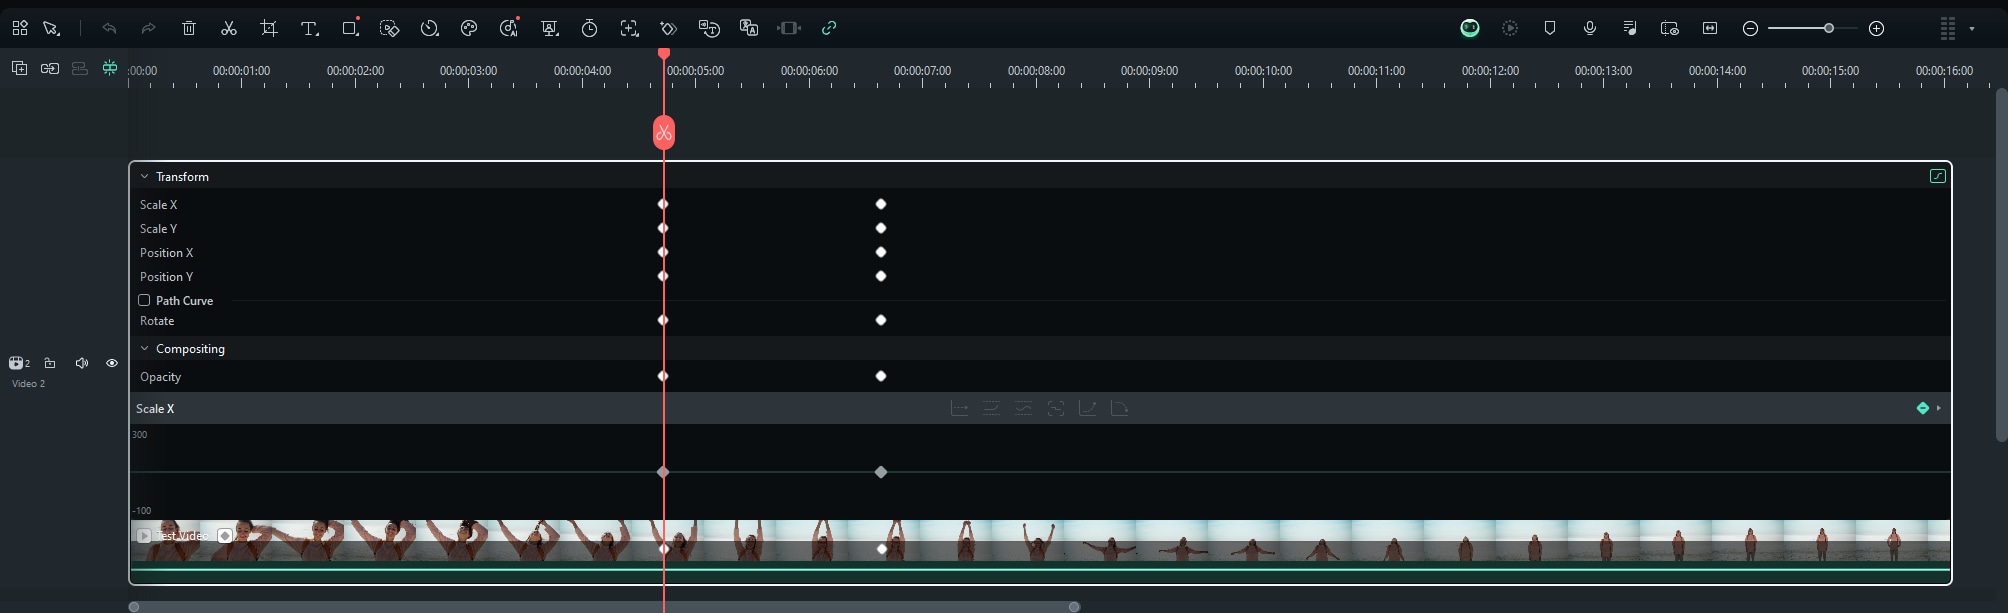Click the horizontal timeline scrollbar
This screenshot has width=2008, height=613.
pyautogui.click(x=604, y=607)
